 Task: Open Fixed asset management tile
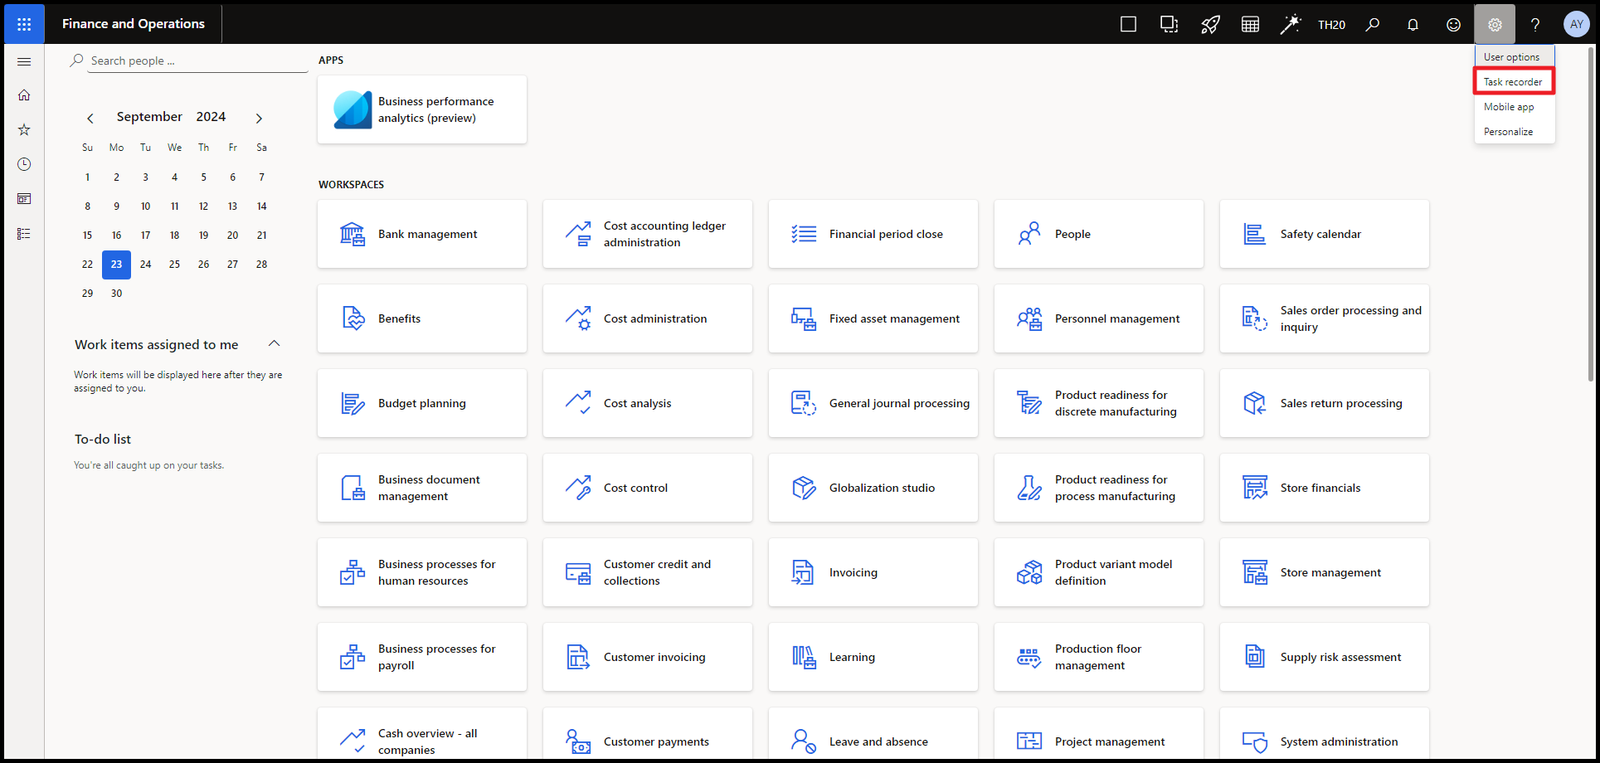coord(873,319)
